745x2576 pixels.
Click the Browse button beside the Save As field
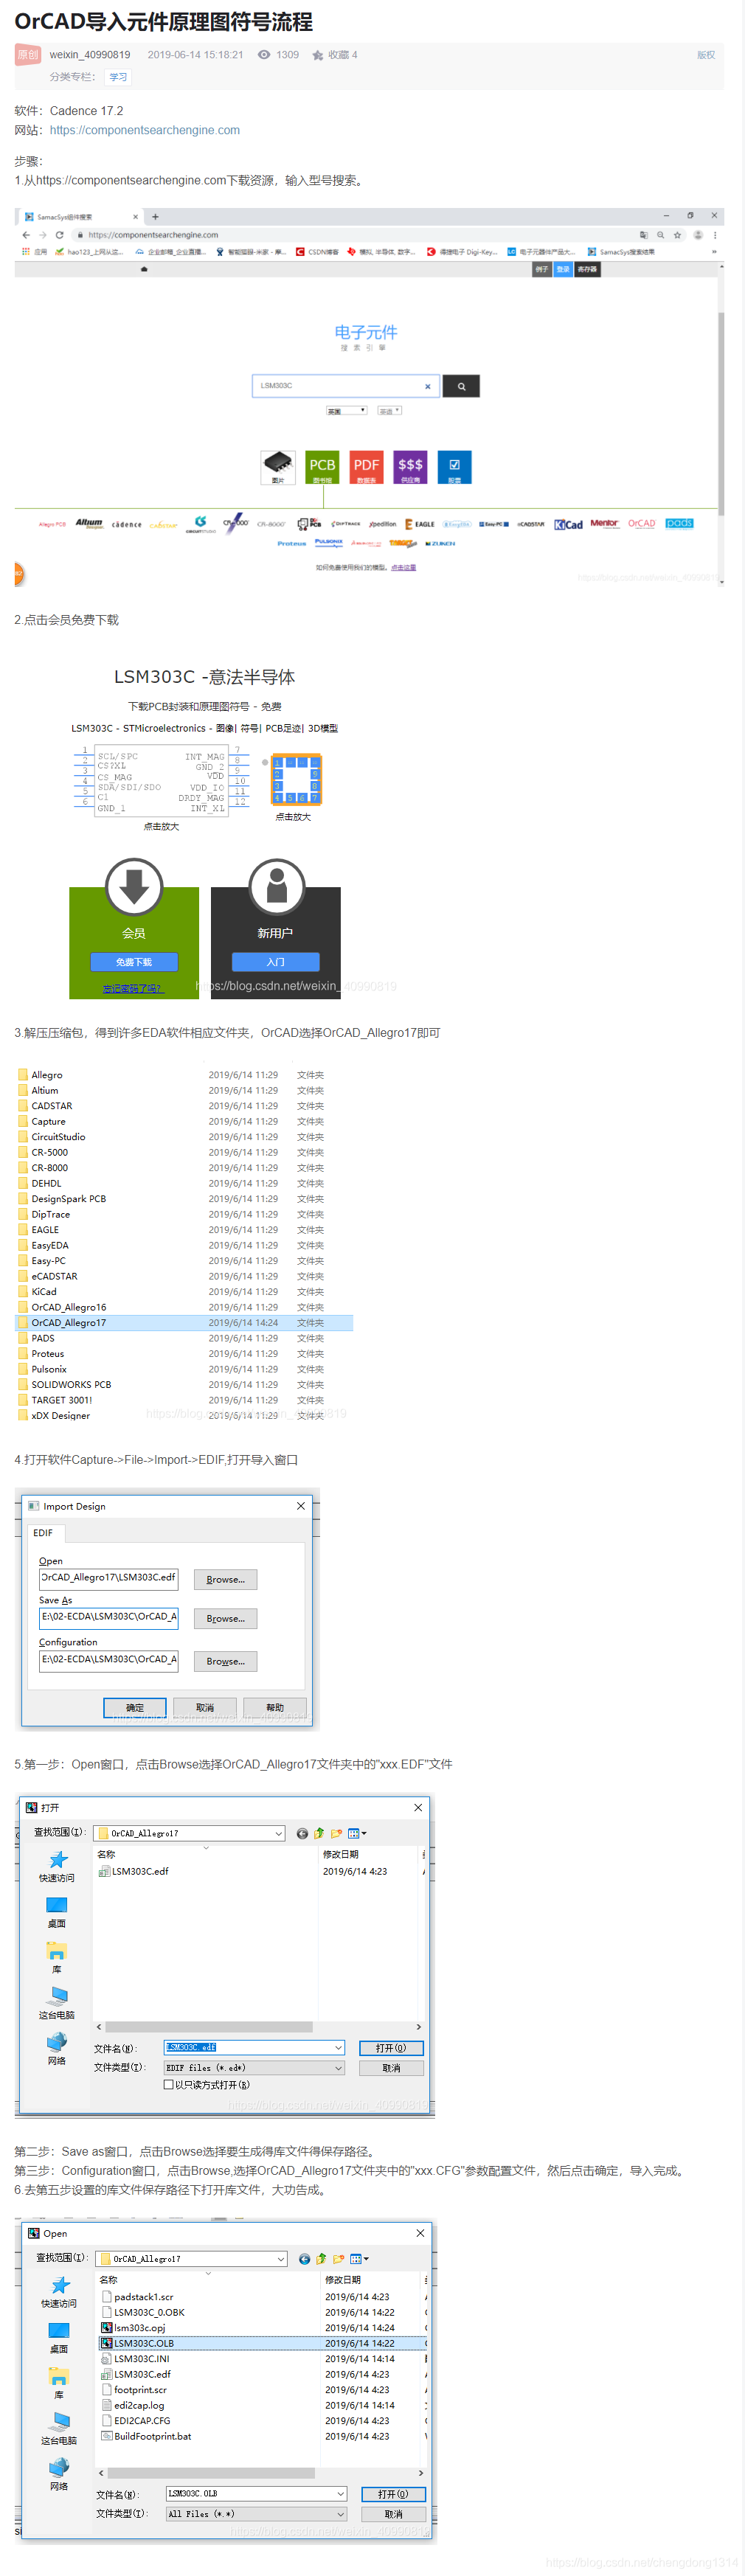(225, 1618)
